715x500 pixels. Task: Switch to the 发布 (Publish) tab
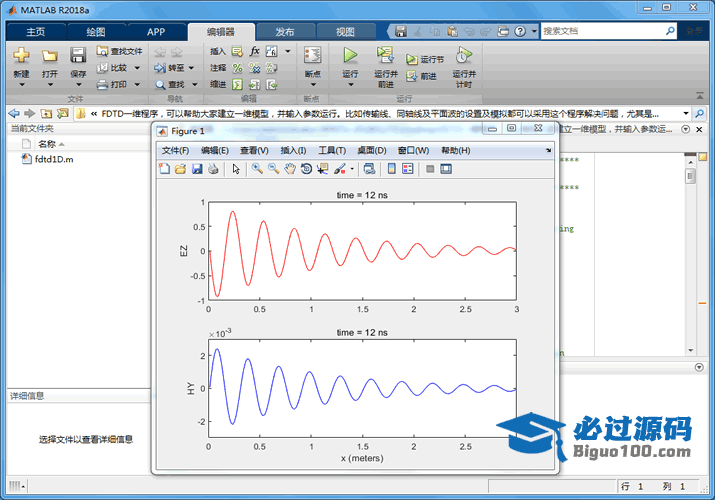pos(285,31)
